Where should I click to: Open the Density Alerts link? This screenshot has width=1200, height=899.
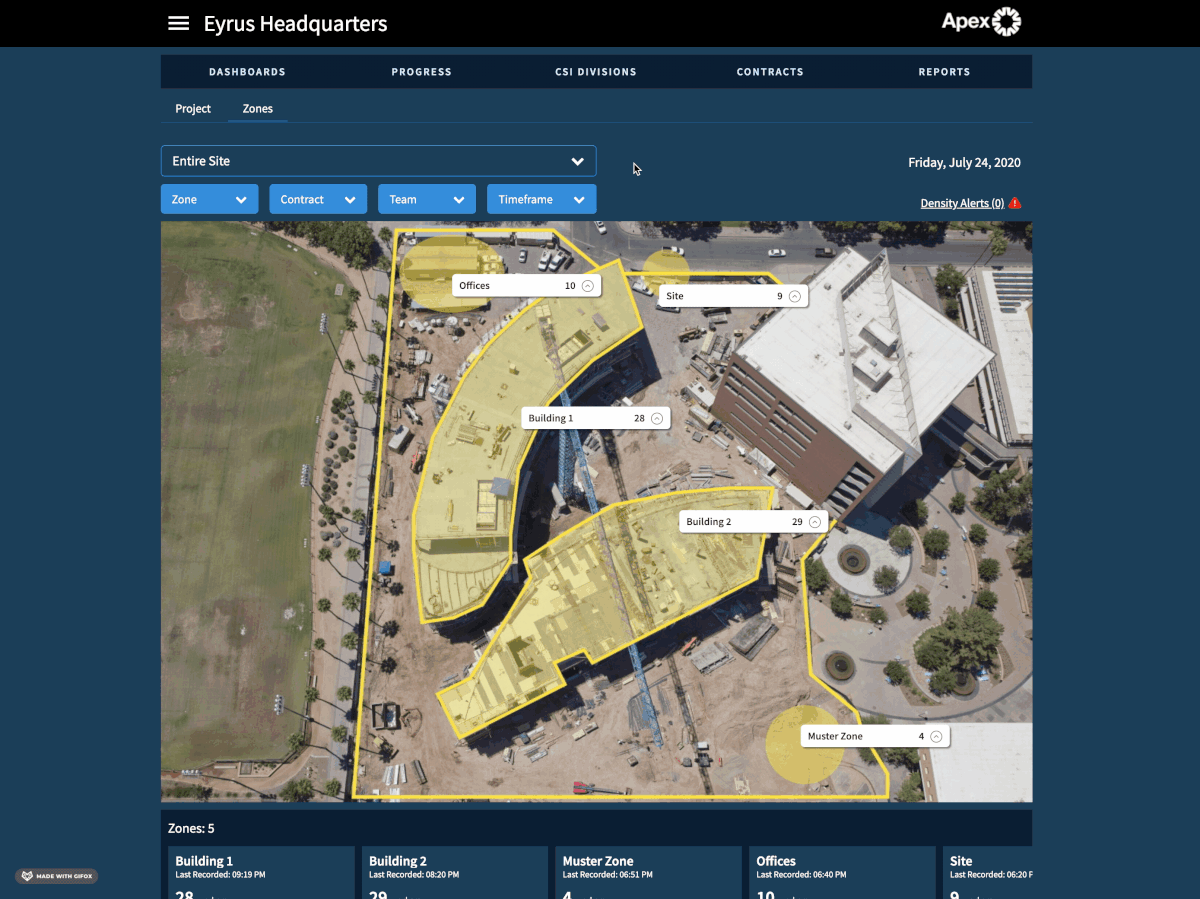pos(960,202)
